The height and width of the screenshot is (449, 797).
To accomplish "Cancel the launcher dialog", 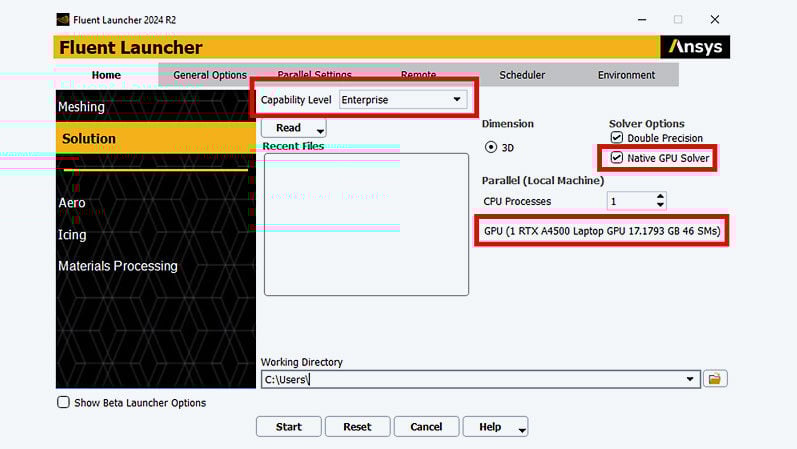I will point(426,427).
